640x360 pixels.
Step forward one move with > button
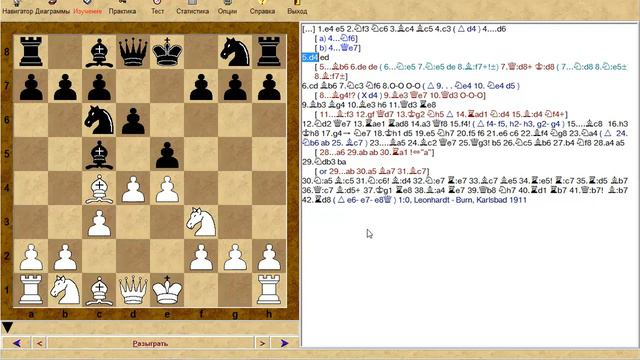click(x=262, y=343)
